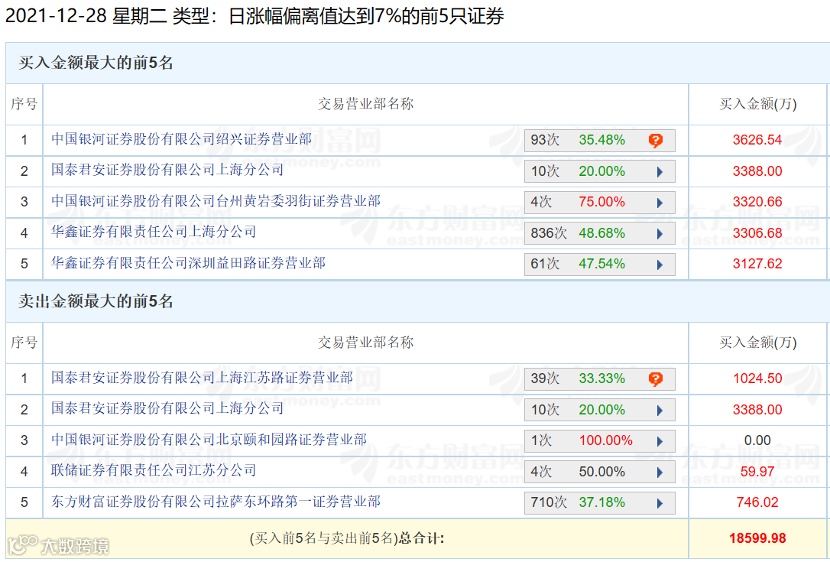
Task: Open 中国银河证券北京颐和园路证券营业部 link
Action: pyautogui.click(x=209, y=439)
